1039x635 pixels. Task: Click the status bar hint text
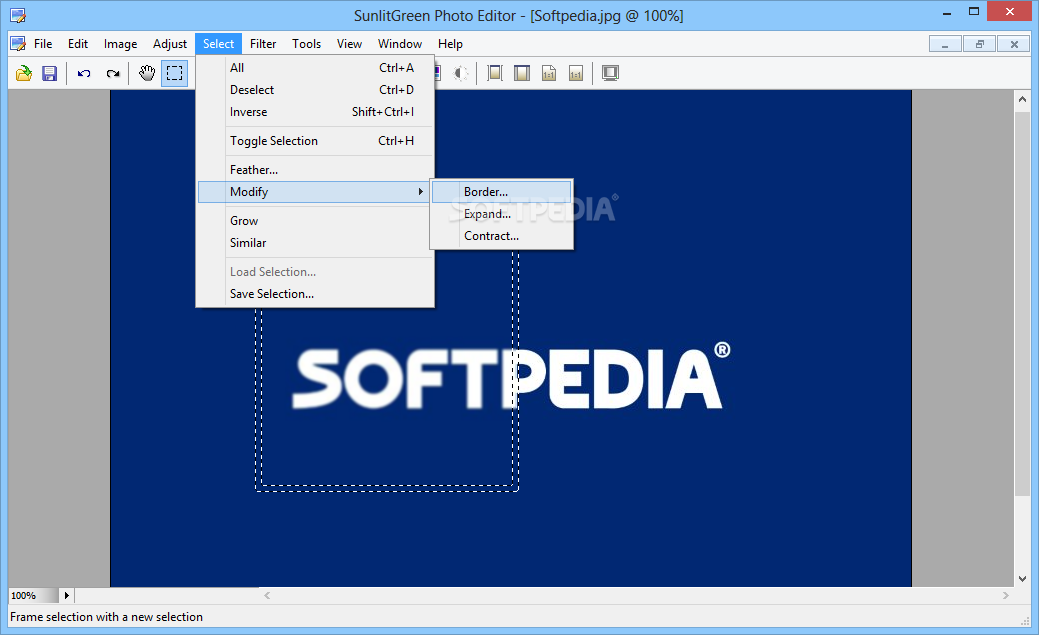[107, 616]
